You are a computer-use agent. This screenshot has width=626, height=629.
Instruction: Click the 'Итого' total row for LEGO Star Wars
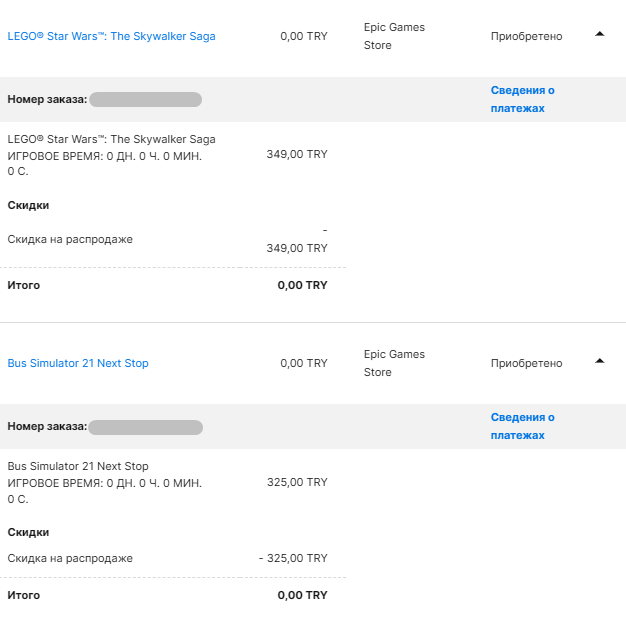tap(24, 285)
